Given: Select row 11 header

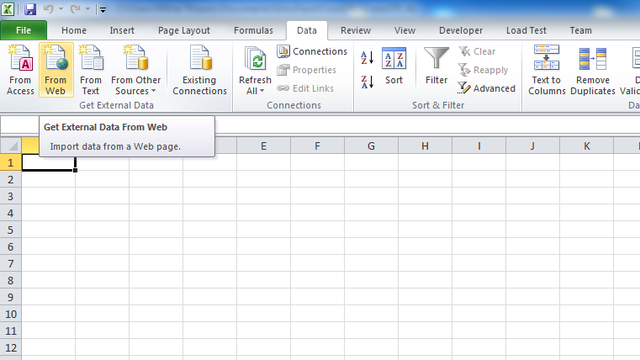Looking at the screenshot, I should tap(11, 331).
